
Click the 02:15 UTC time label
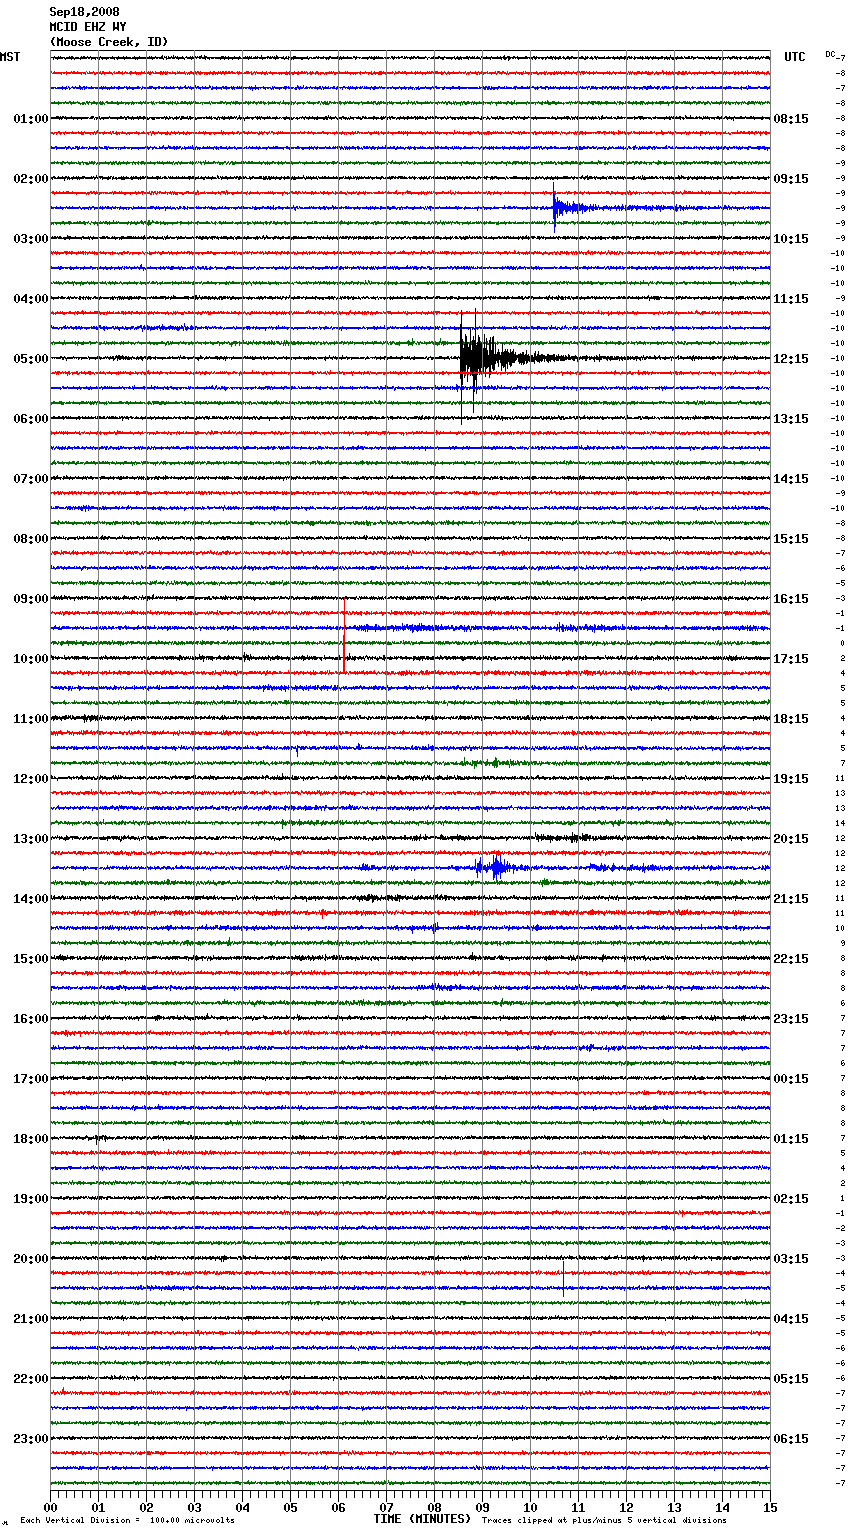pyautogui.click(x=791, y=1199)
